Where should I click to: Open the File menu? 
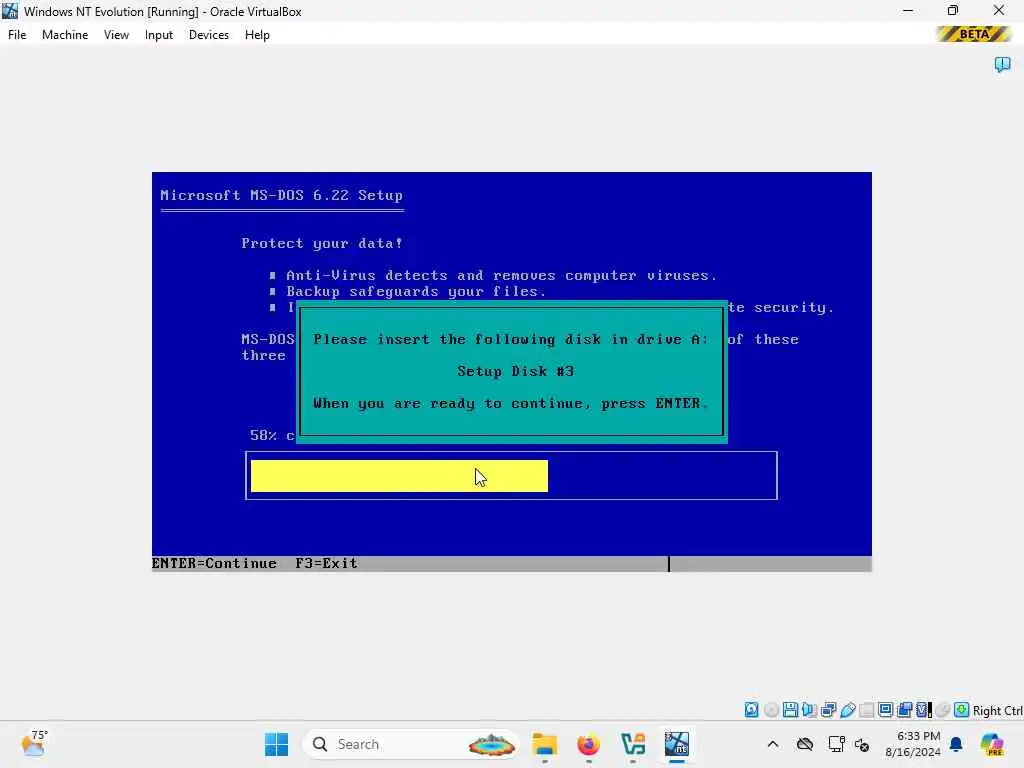point(17,35)
